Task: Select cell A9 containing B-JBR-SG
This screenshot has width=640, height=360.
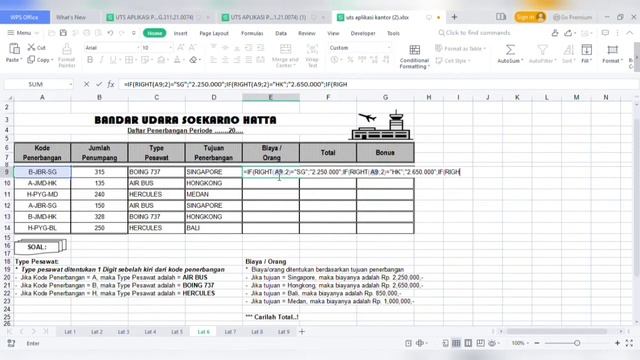Action: [42, 172]
